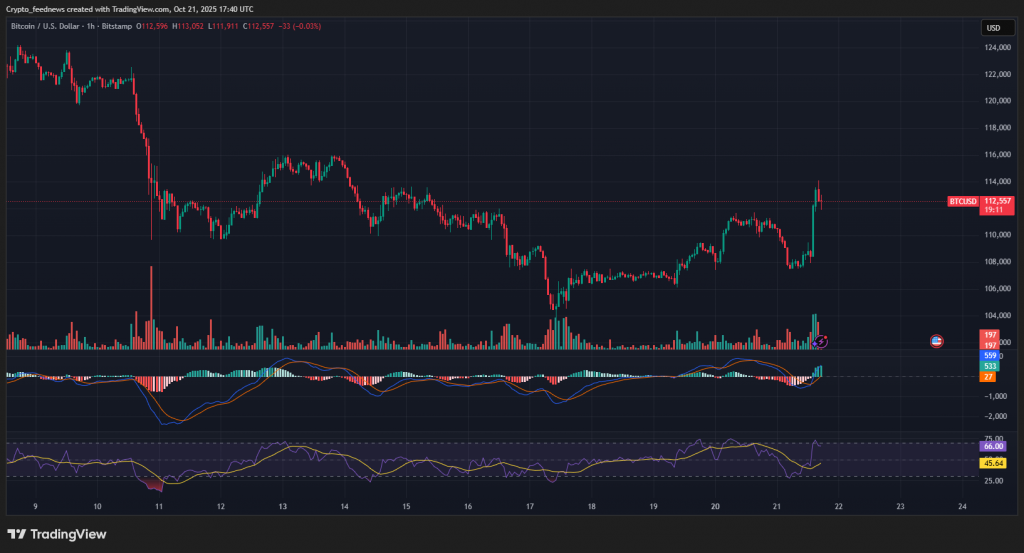Click the 106,000 price axis label
This screenshot has width=1024, height=553.
(998, 289)
